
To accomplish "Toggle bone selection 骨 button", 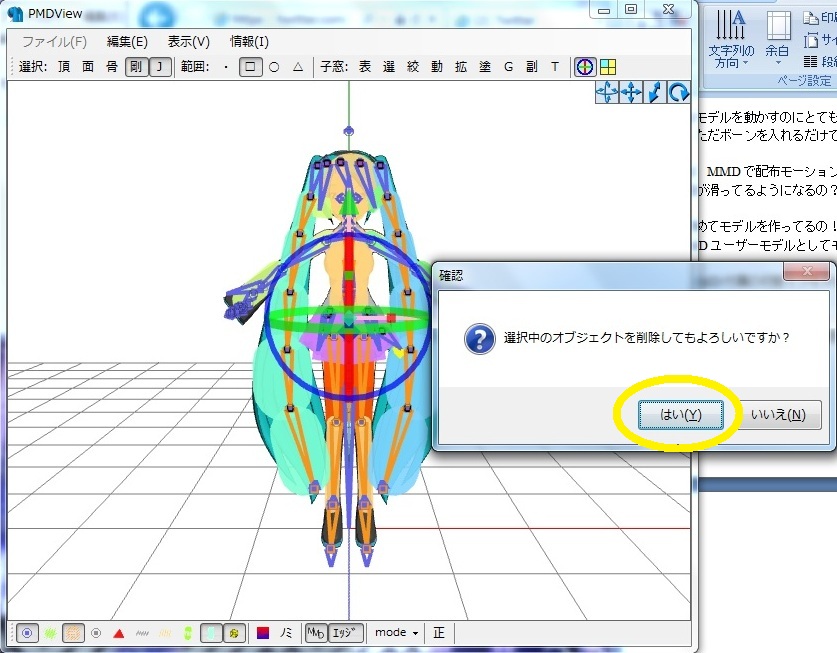I will point(112,67).
